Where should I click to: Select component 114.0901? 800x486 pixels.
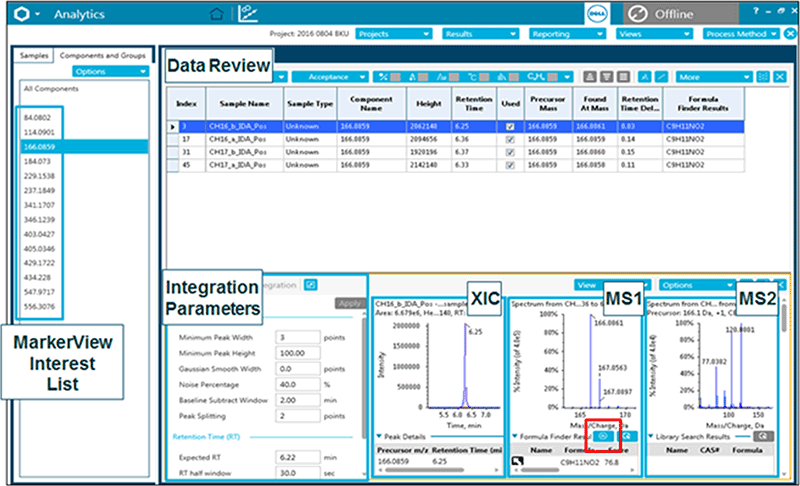(x=39, y=132)
